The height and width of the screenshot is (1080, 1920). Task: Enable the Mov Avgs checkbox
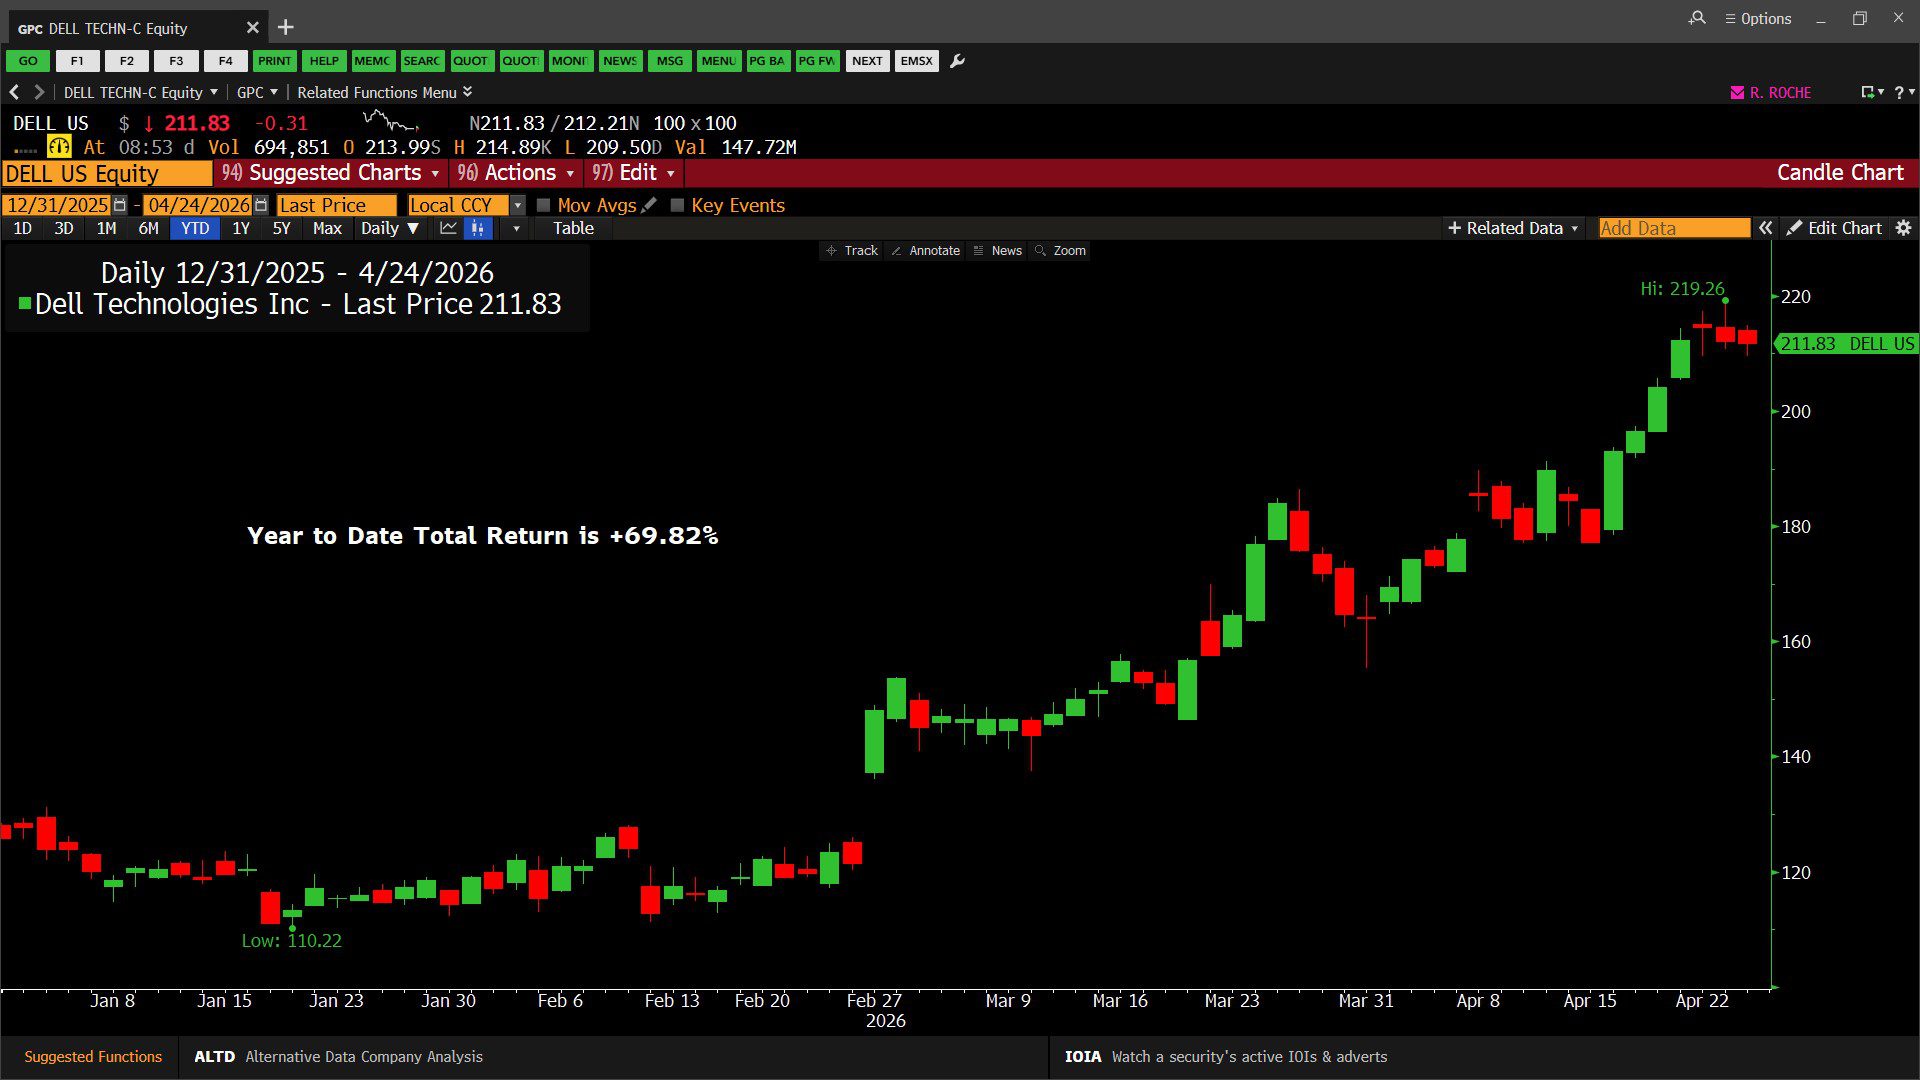(x=544, y=205)
